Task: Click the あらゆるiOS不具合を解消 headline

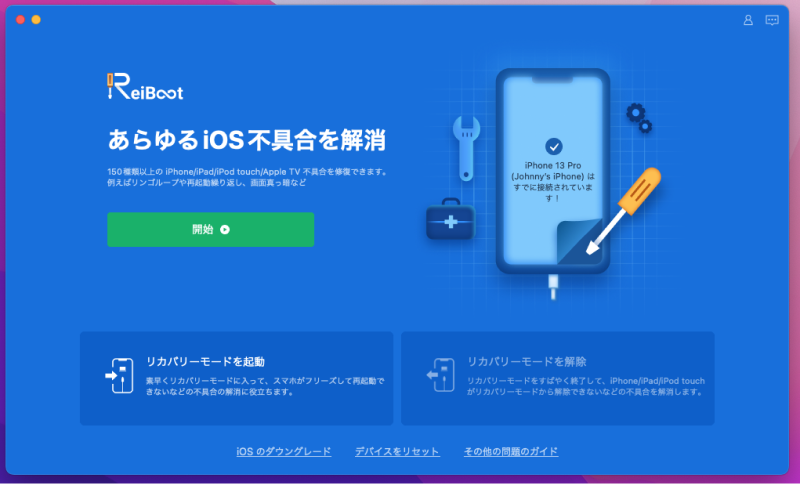Action: [246, 140]
